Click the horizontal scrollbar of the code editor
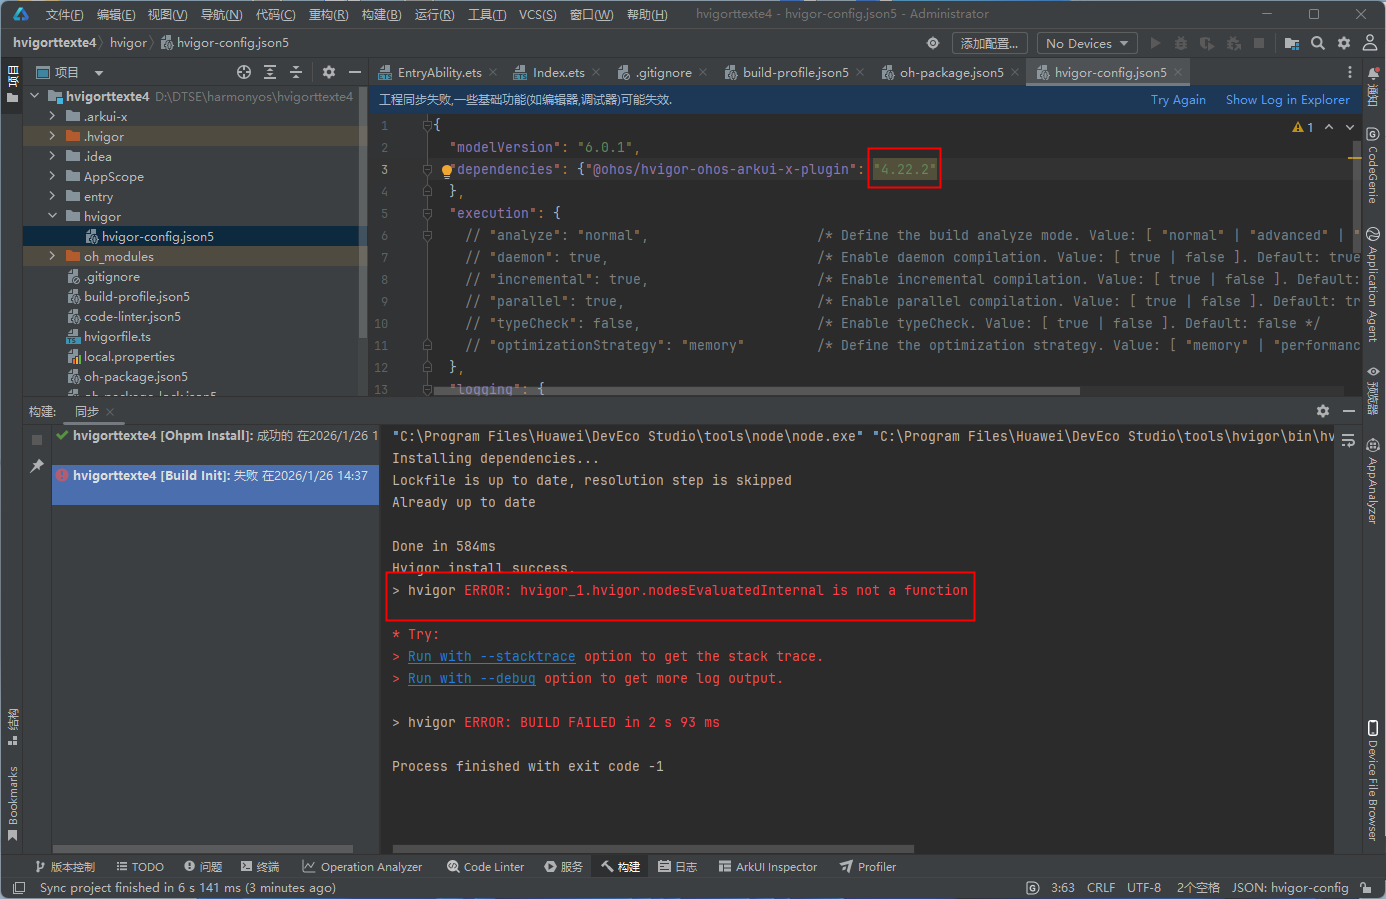Screen dimensions: 1386x899 pos(756,391)
